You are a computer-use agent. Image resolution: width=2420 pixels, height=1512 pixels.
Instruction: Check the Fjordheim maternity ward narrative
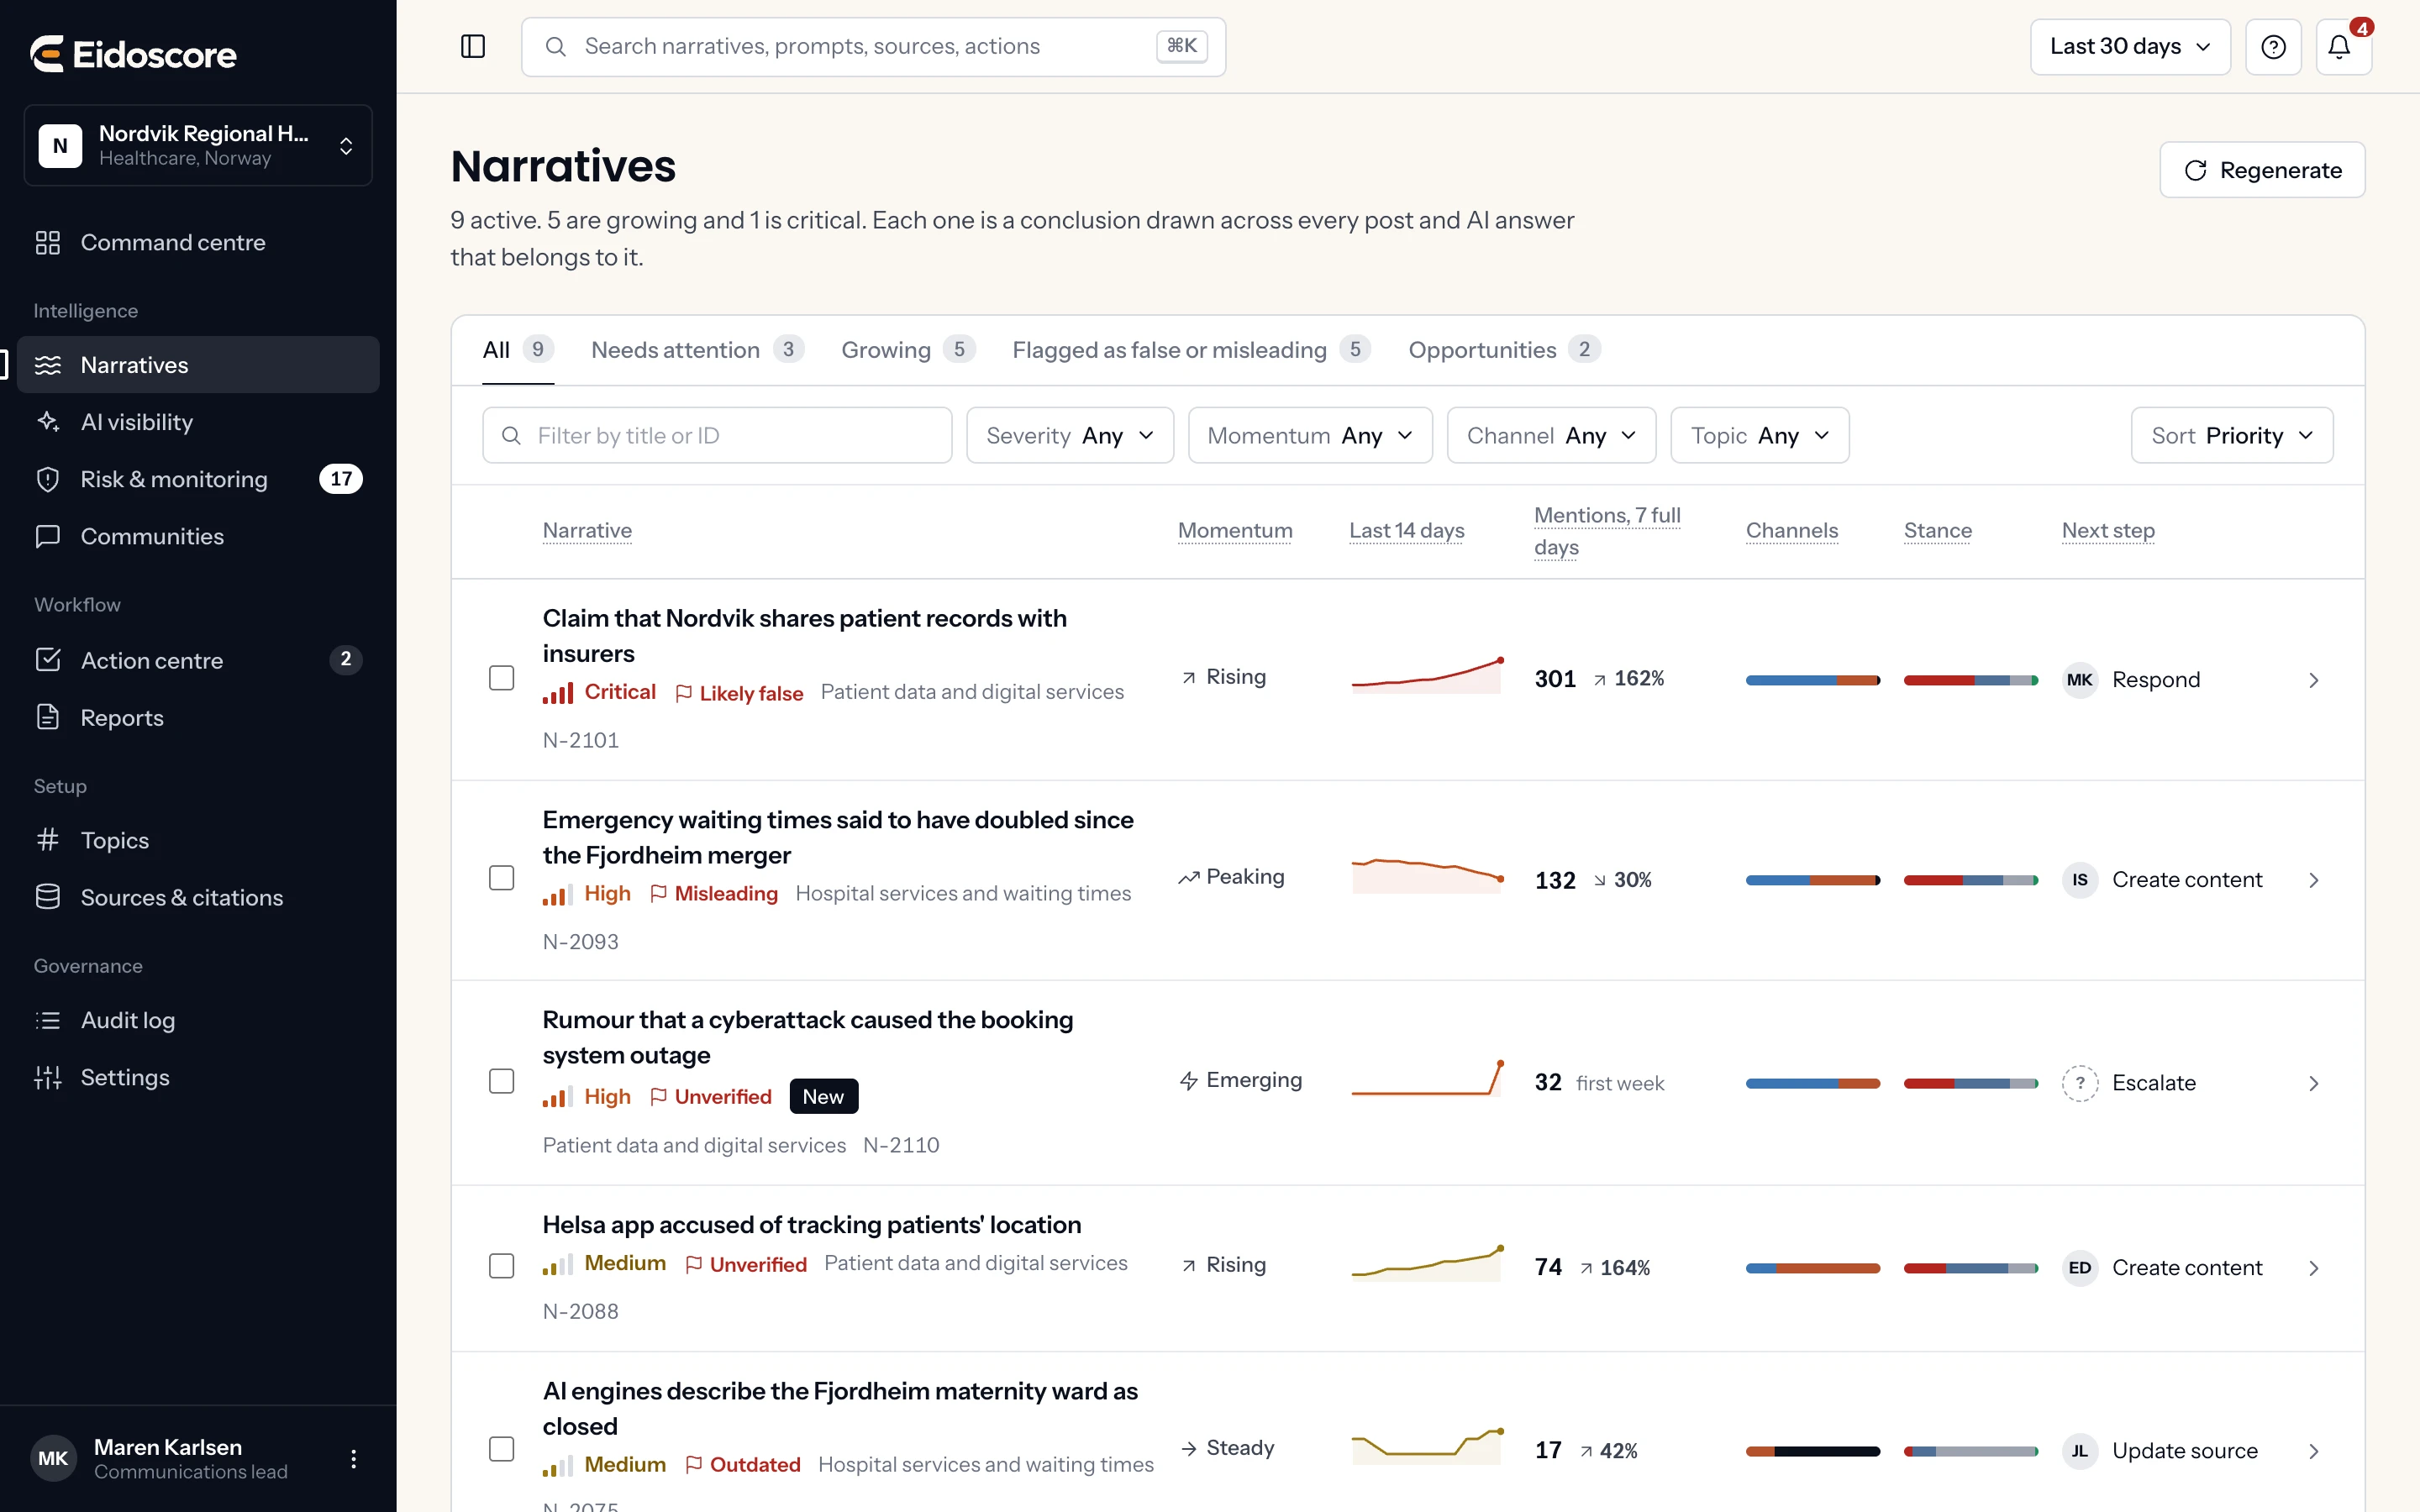[x=502, y=1449]
